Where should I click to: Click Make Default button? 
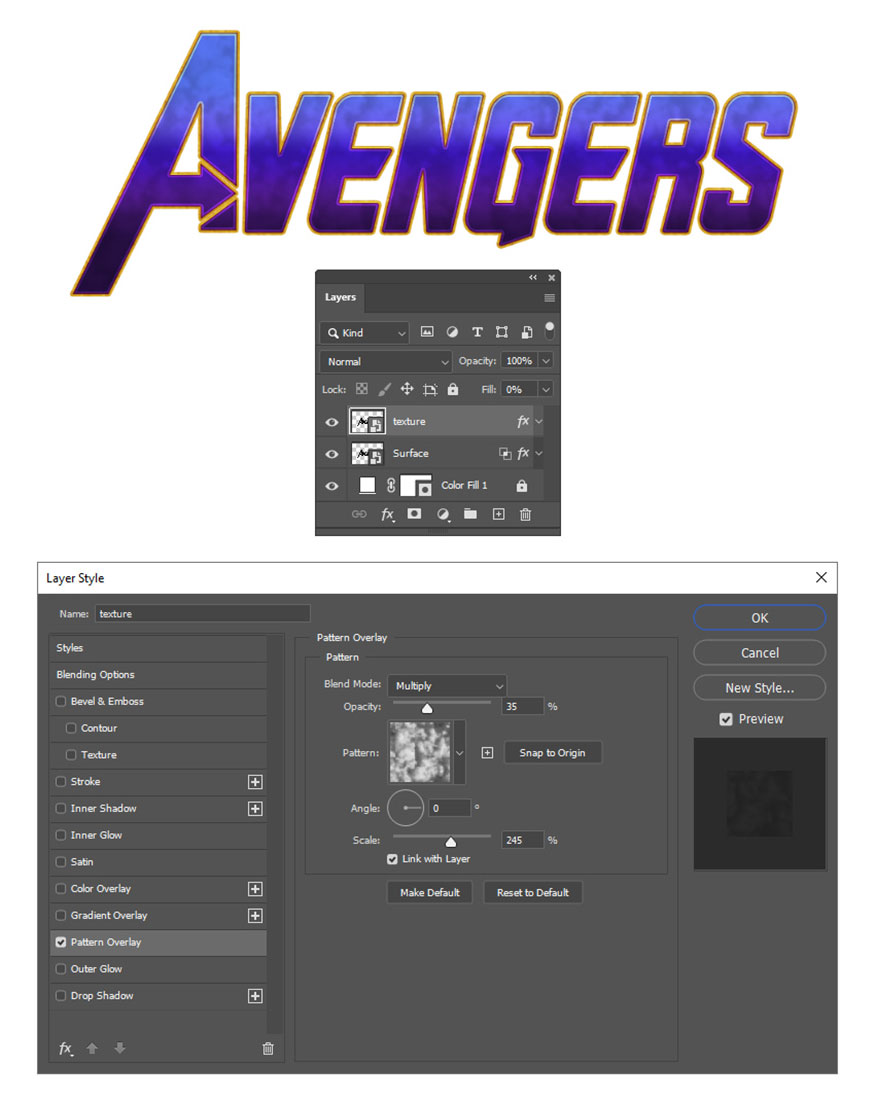(x=430, y=892)
